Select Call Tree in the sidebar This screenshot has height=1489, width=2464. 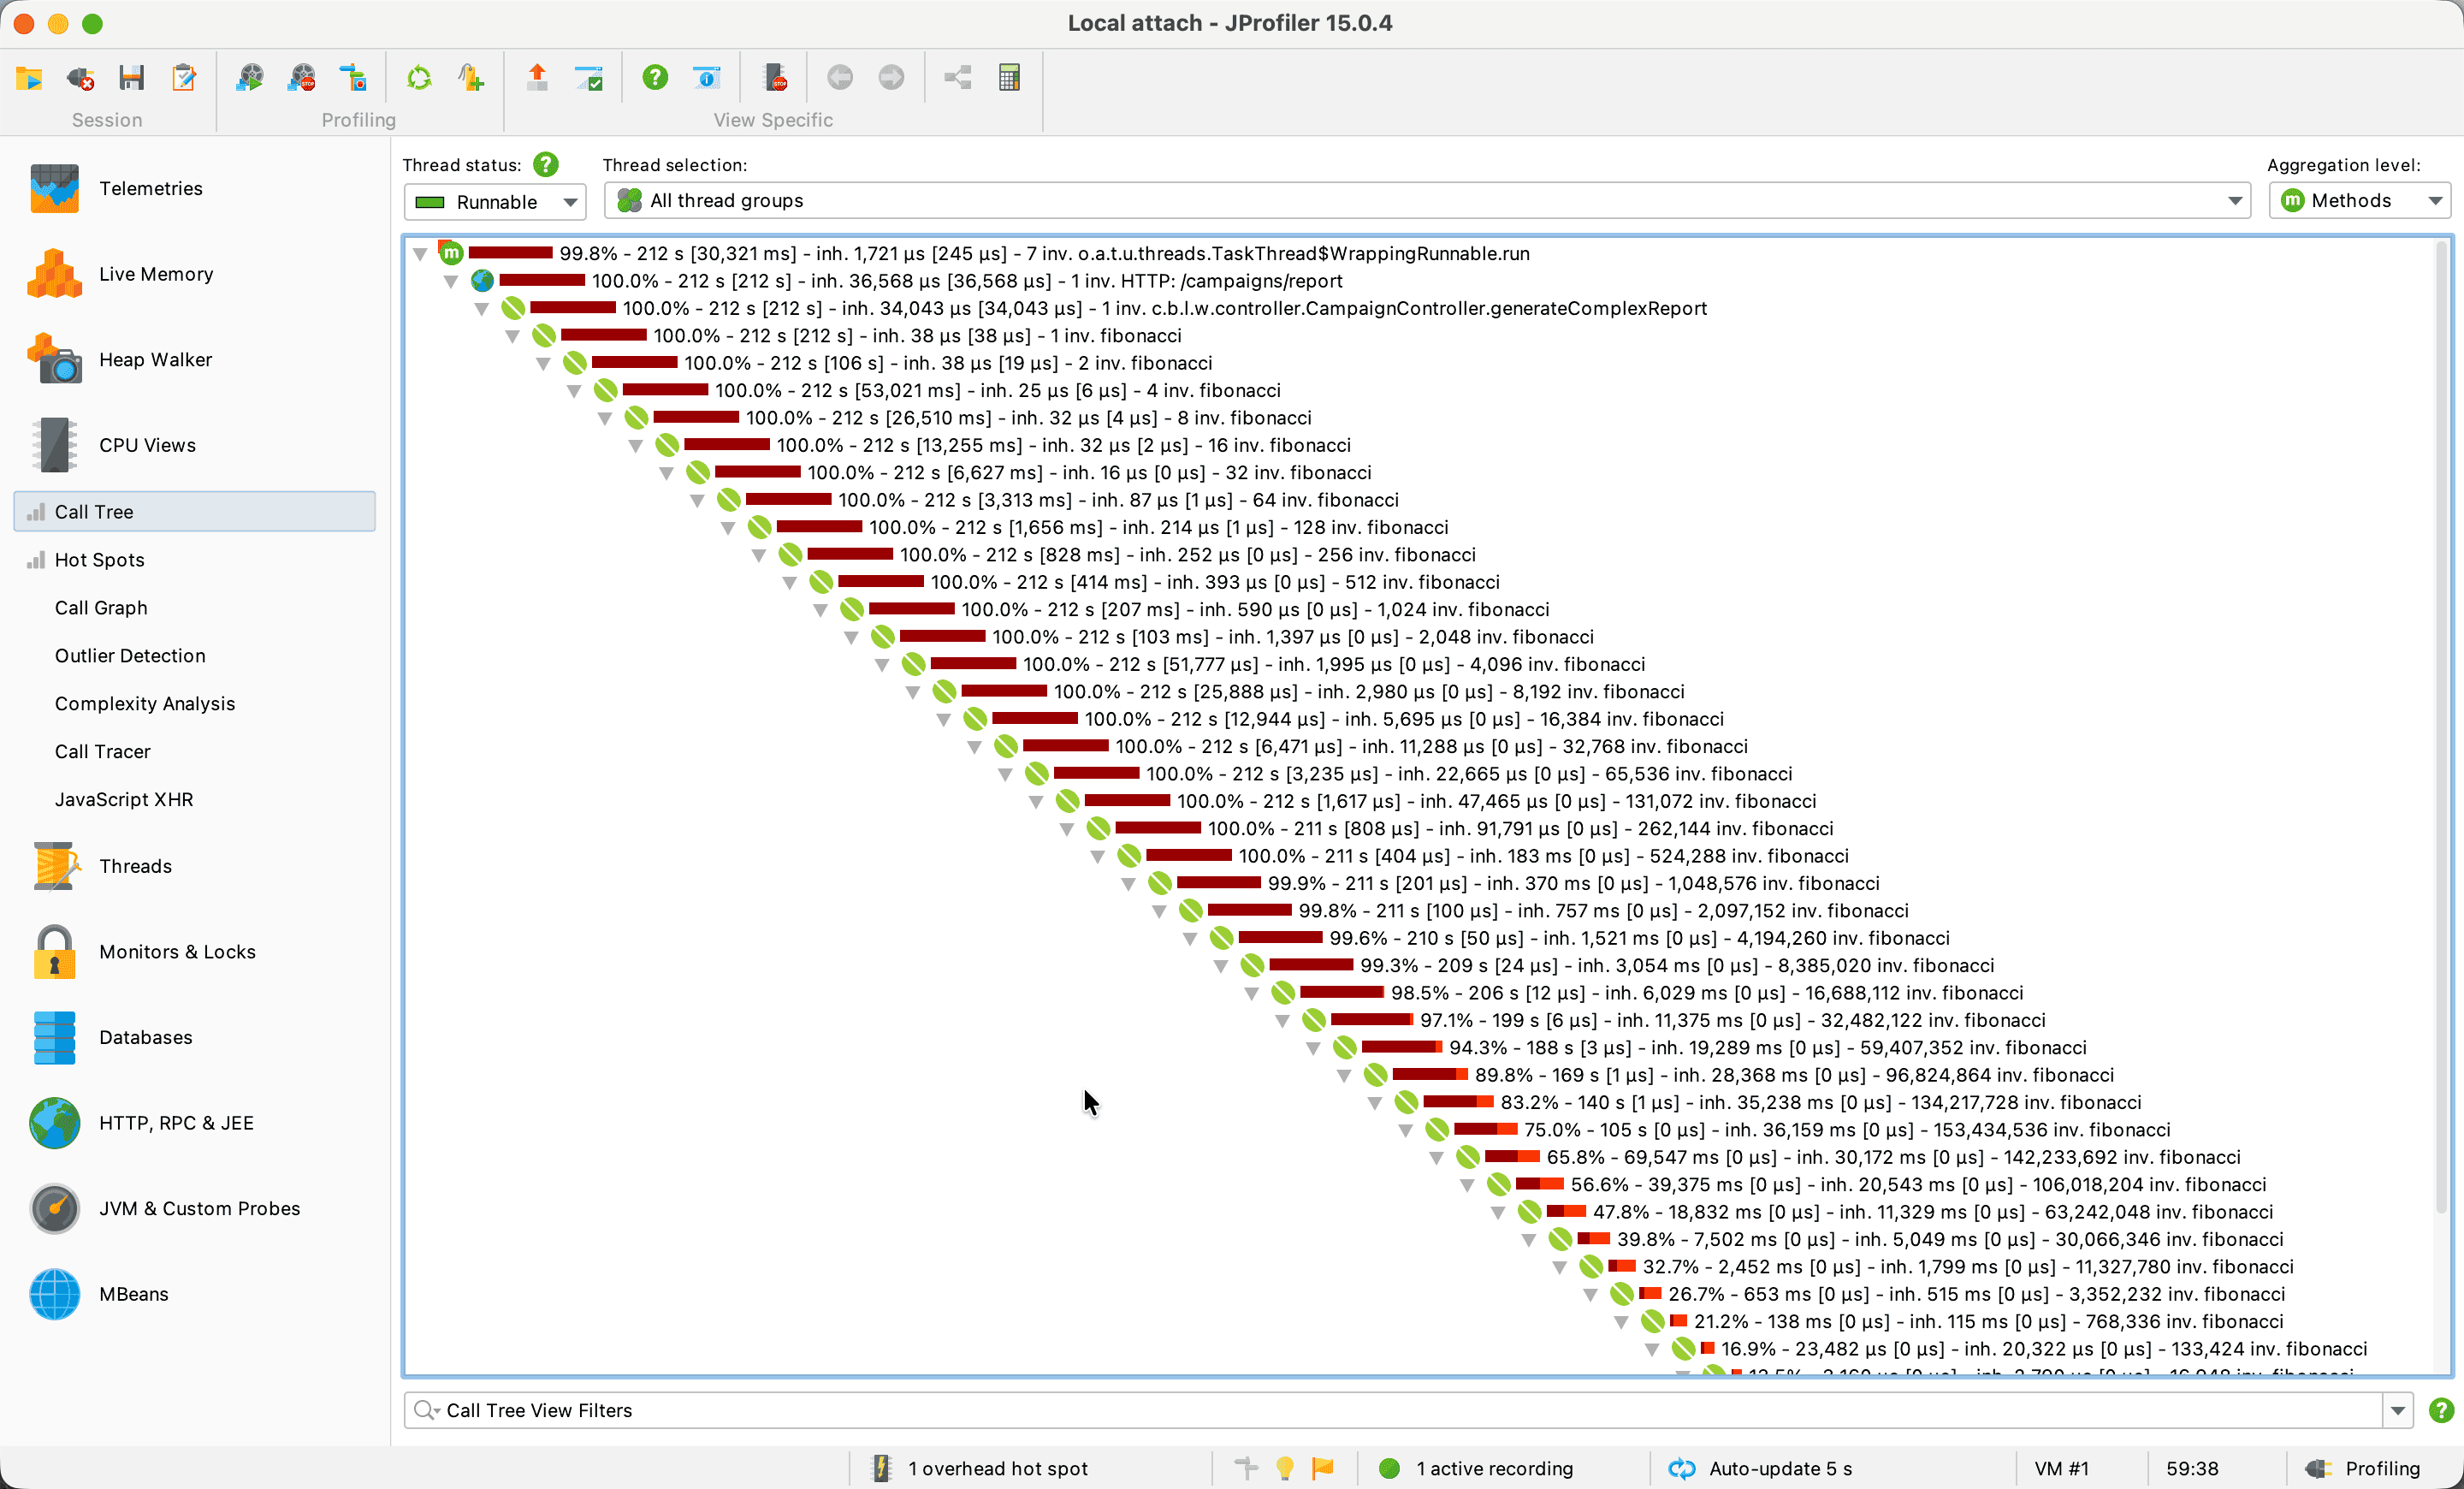pyautogui.click(x=195, y=512)
